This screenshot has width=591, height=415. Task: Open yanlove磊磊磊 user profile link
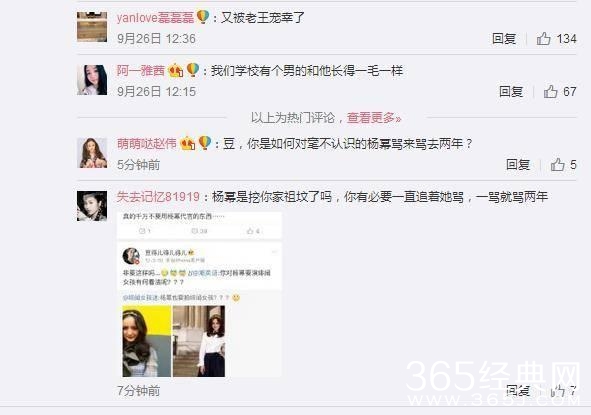click(x=155, y=17)
